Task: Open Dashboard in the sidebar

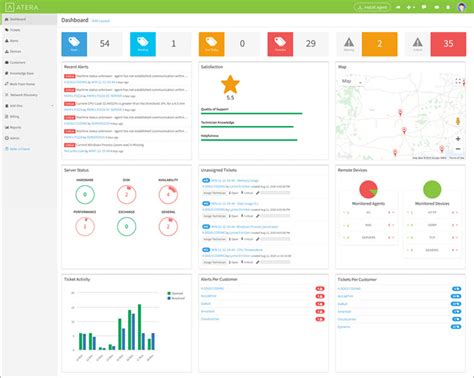Action: pyautogui.click(x=29, y=19)
